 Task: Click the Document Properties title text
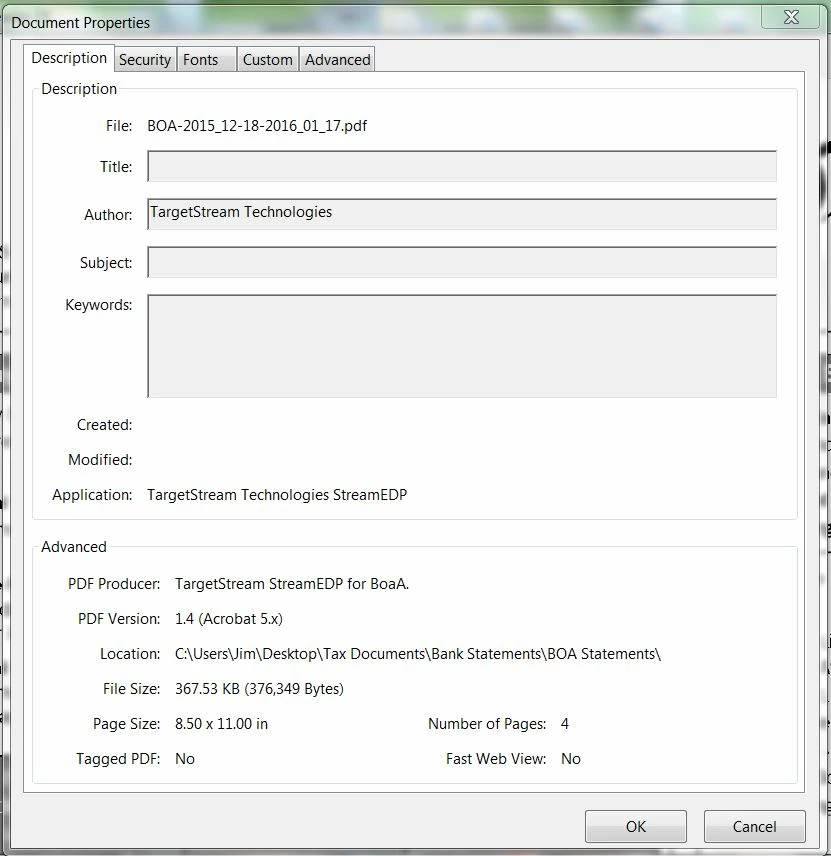pyautogui.click(x=80, y=23)
